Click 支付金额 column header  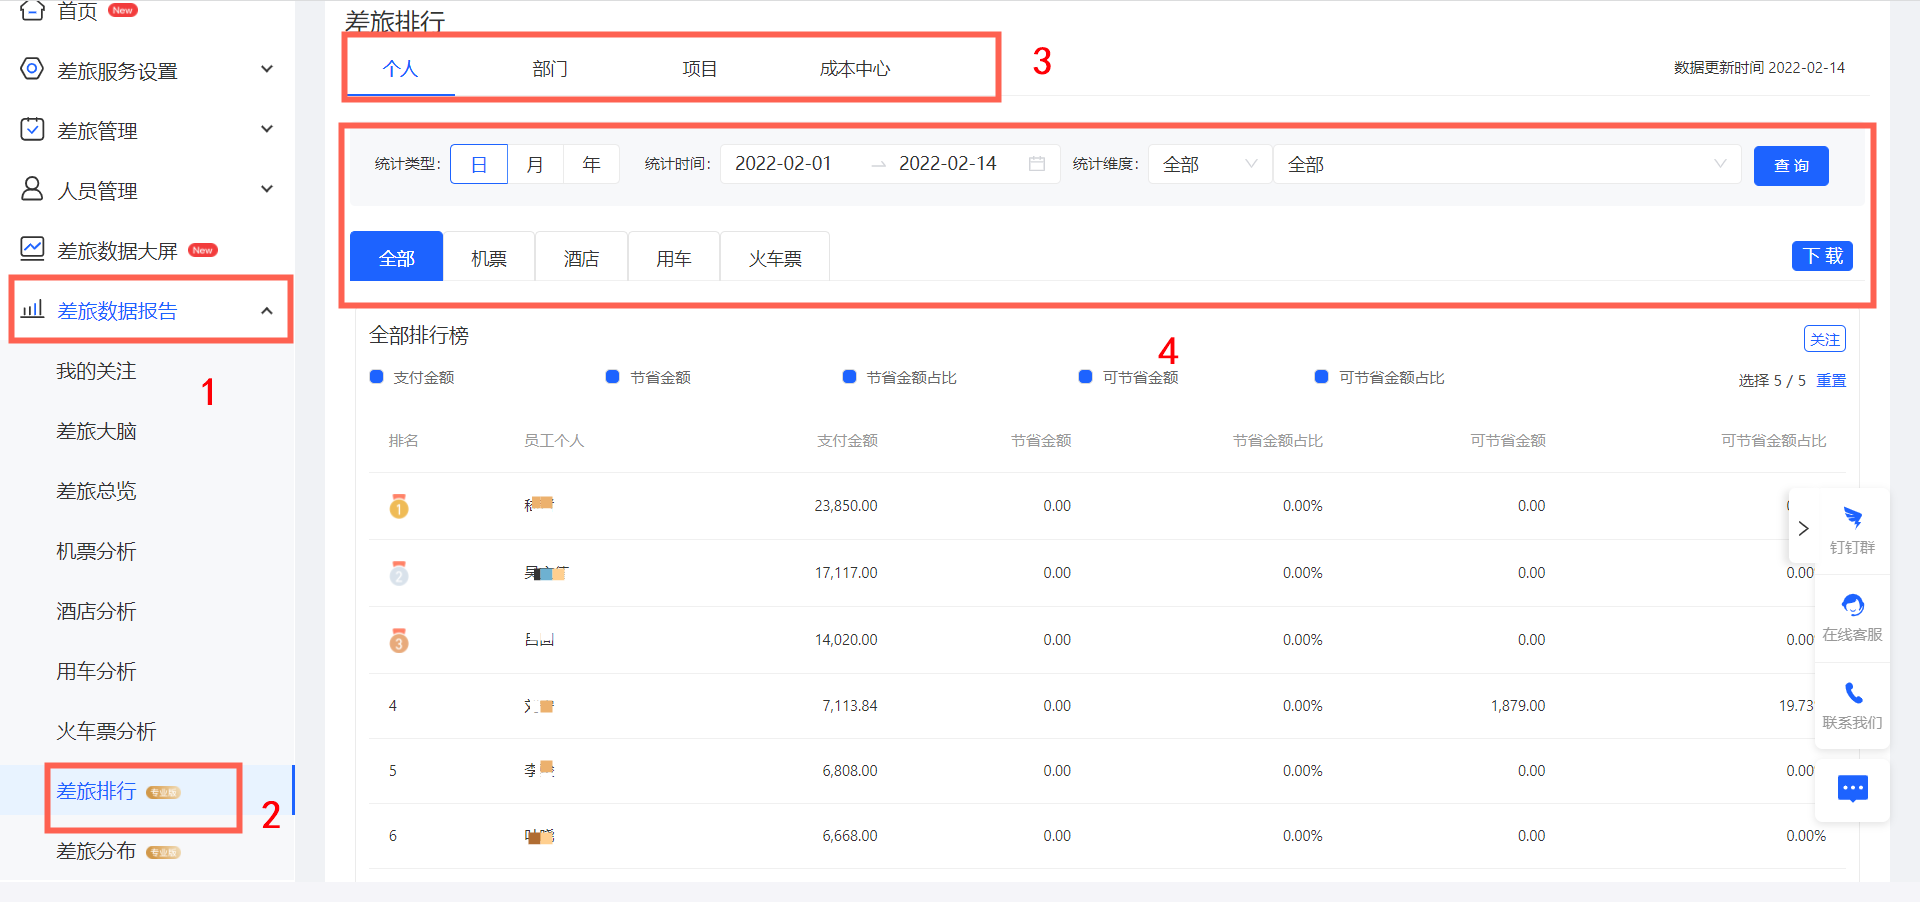point(847,440)
